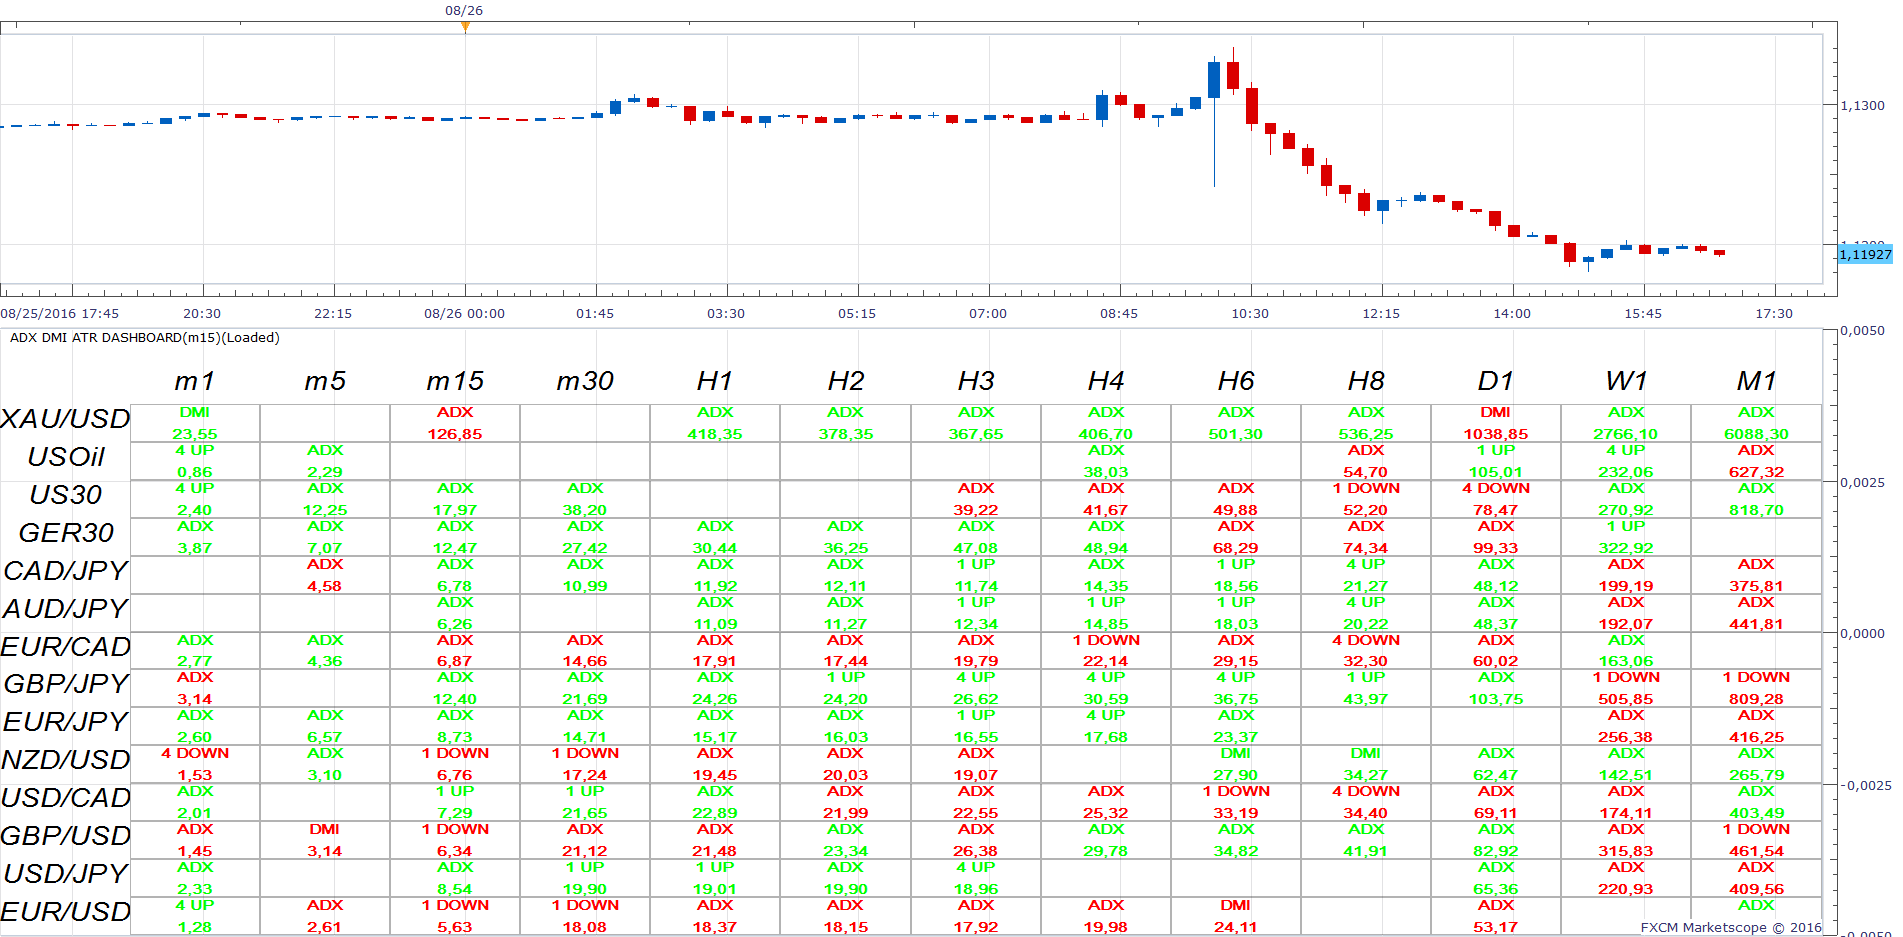The image size is (1903, 937).
Task: Select the red ADX value 126,85
Action: point(455,434)
